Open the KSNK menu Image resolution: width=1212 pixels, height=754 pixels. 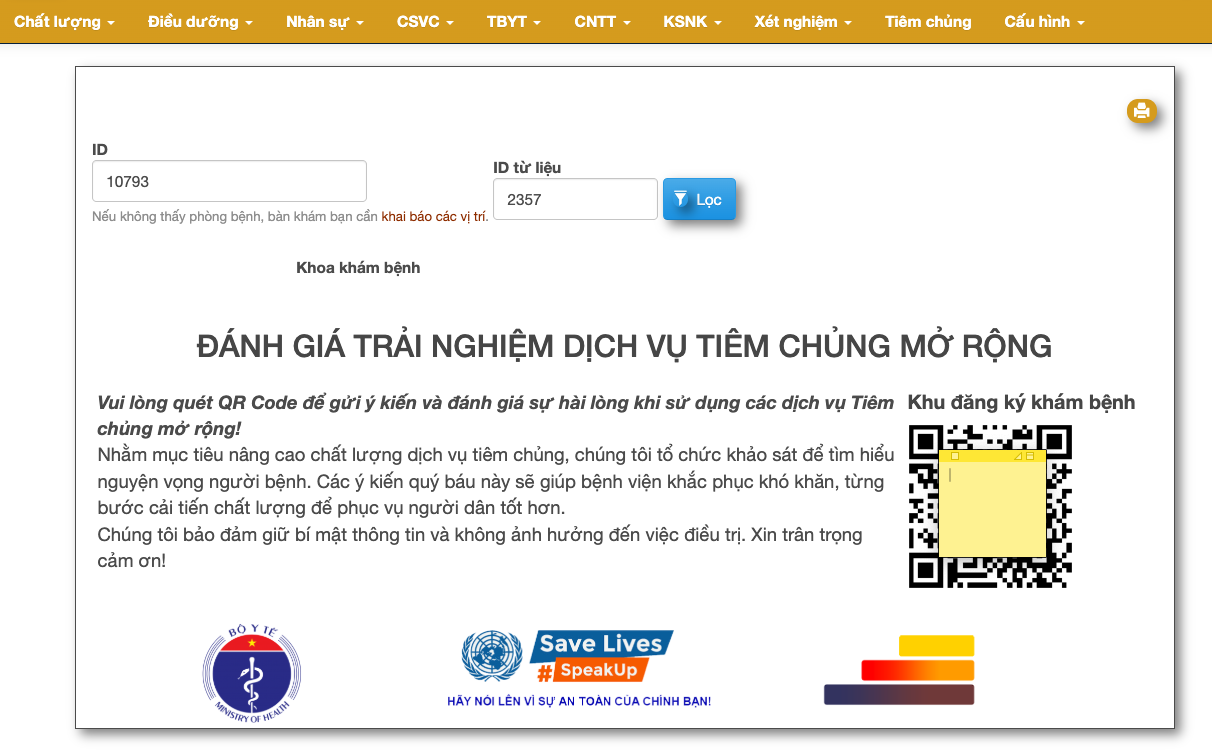[x=691, y=22]
